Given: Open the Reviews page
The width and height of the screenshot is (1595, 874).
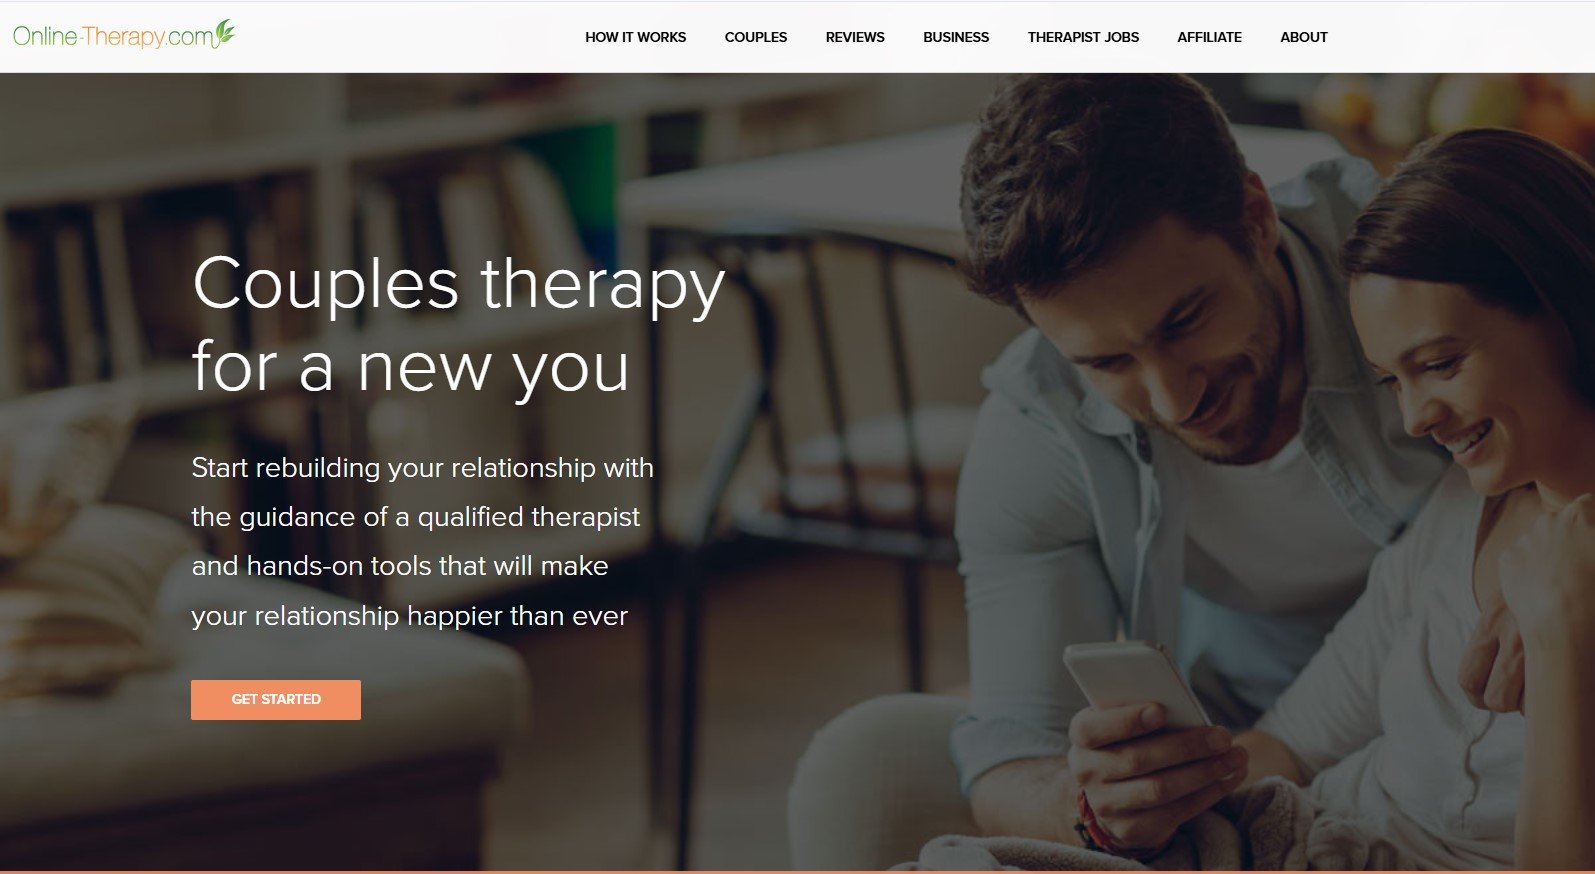Looking at the screenshot, I should tap(855, 37).
